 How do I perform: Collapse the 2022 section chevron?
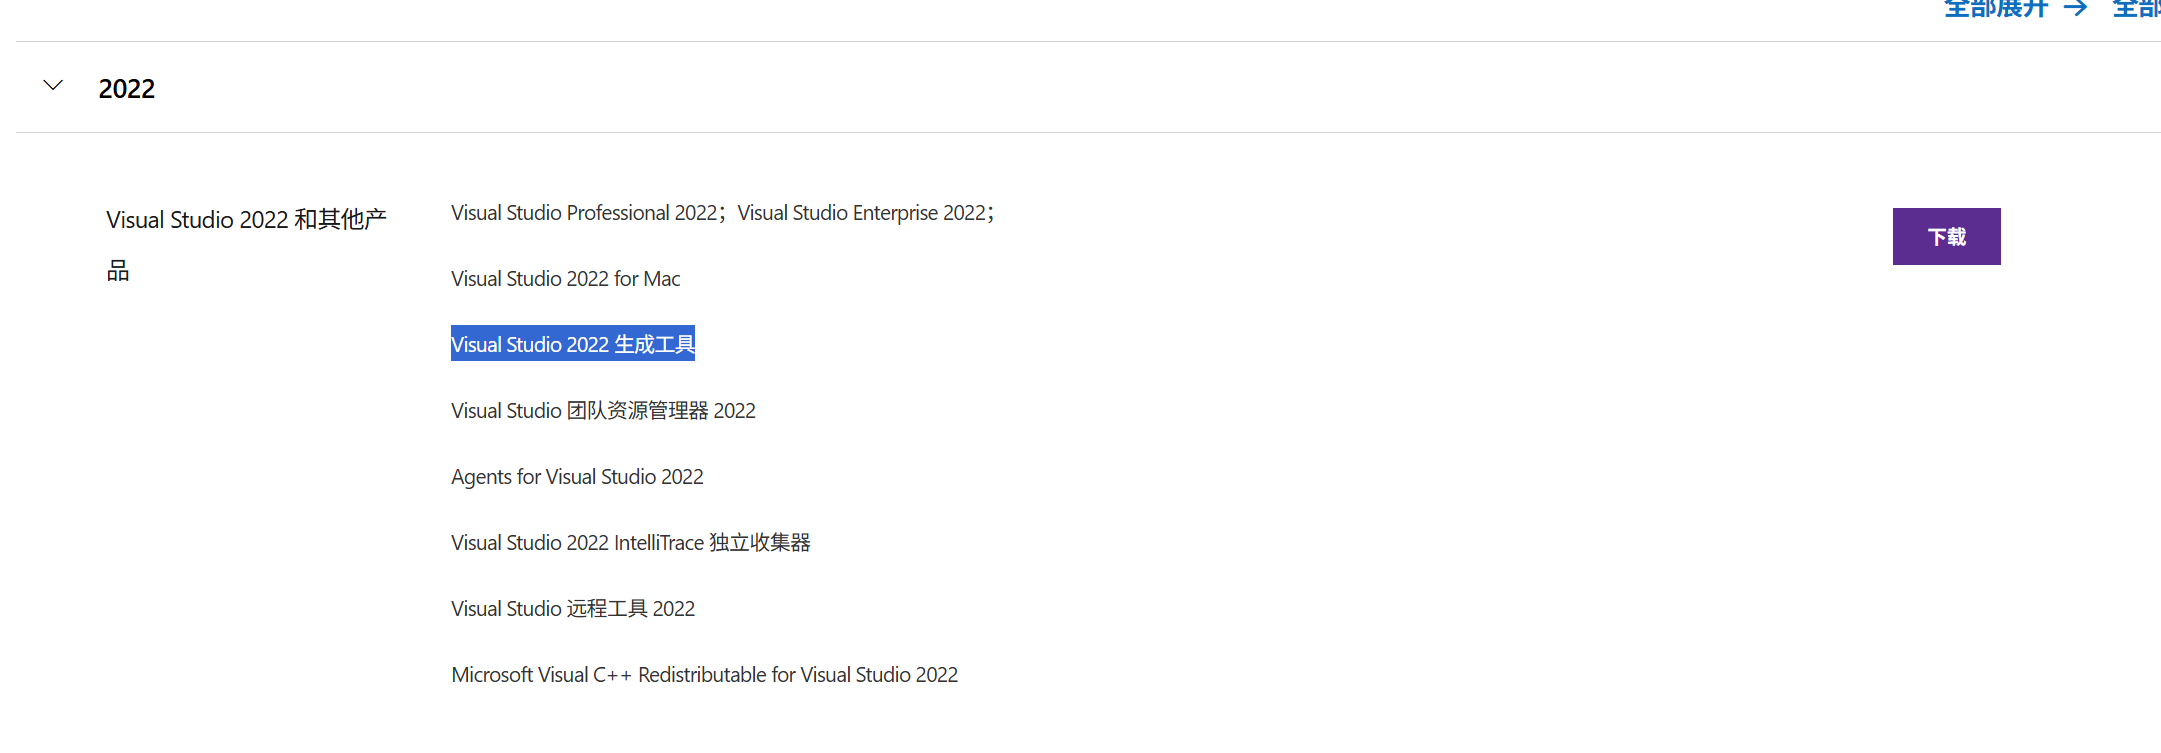[x=53, y=86]
